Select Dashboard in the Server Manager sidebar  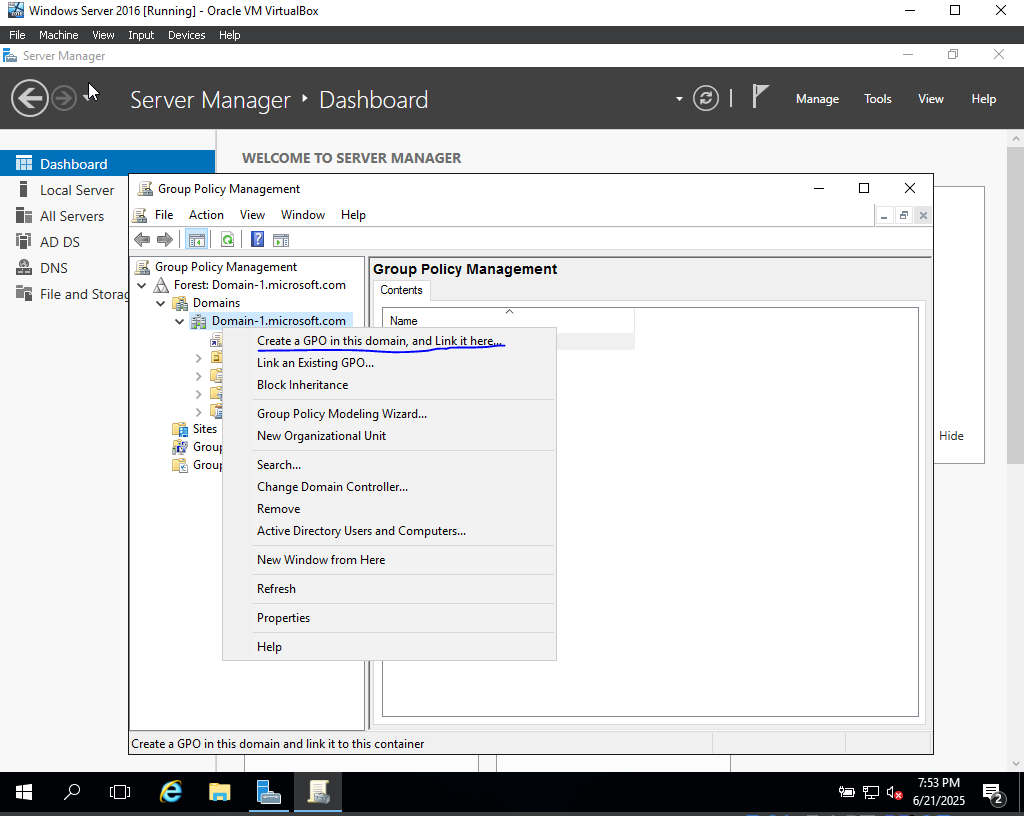tap(107, 164)
